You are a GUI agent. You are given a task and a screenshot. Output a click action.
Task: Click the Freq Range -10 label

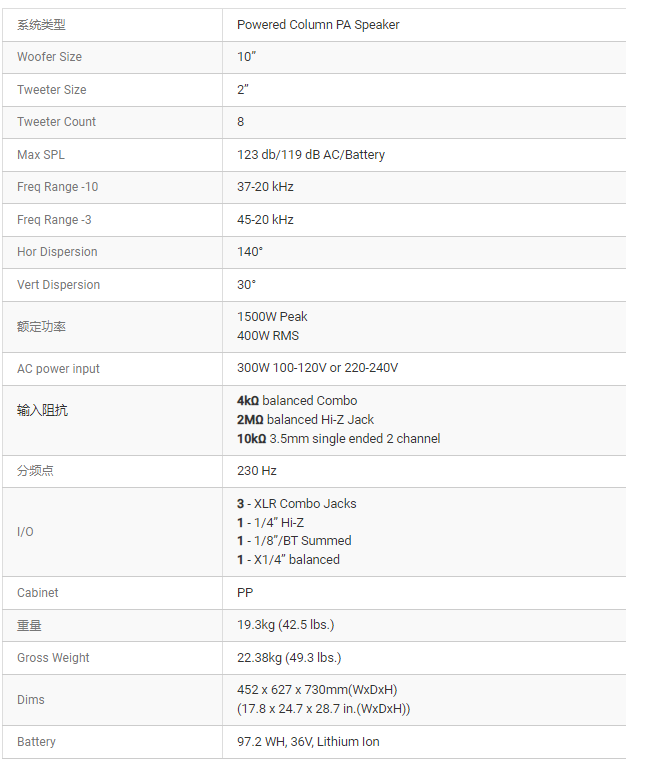click(x=57, y=187)
